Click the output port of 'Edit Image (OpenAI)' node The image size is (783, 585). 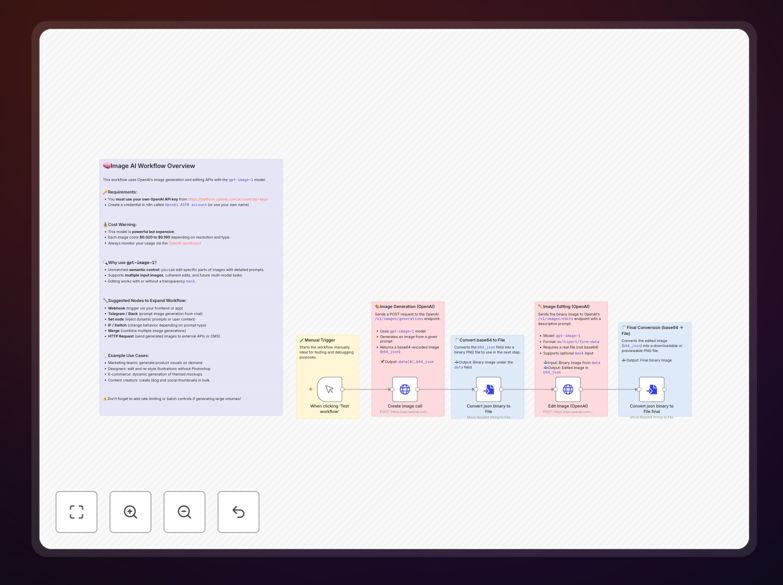coord(581,389)
